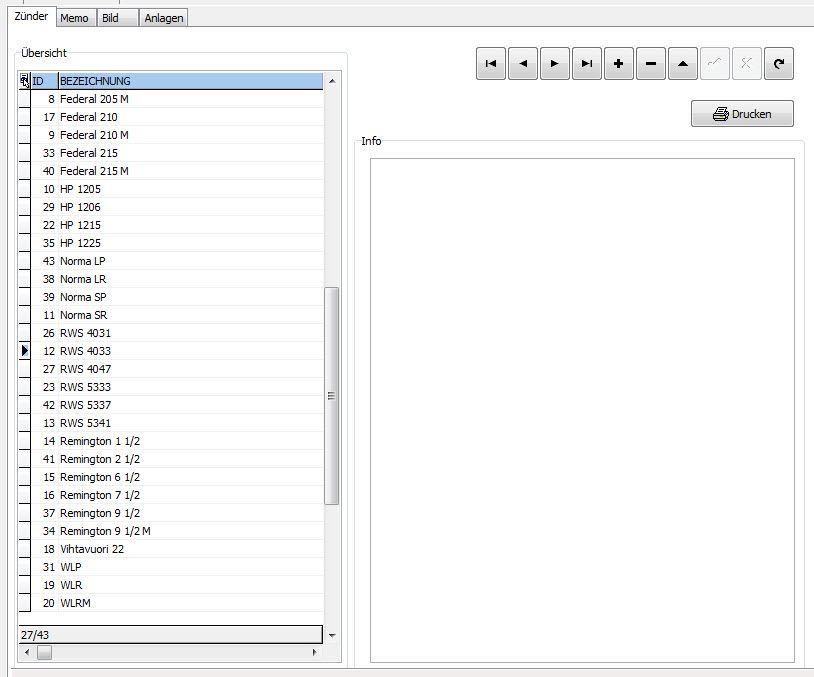The image size is (814, 677).
Task: Select the row Remington 2 1/2
Action: (171, 459)
